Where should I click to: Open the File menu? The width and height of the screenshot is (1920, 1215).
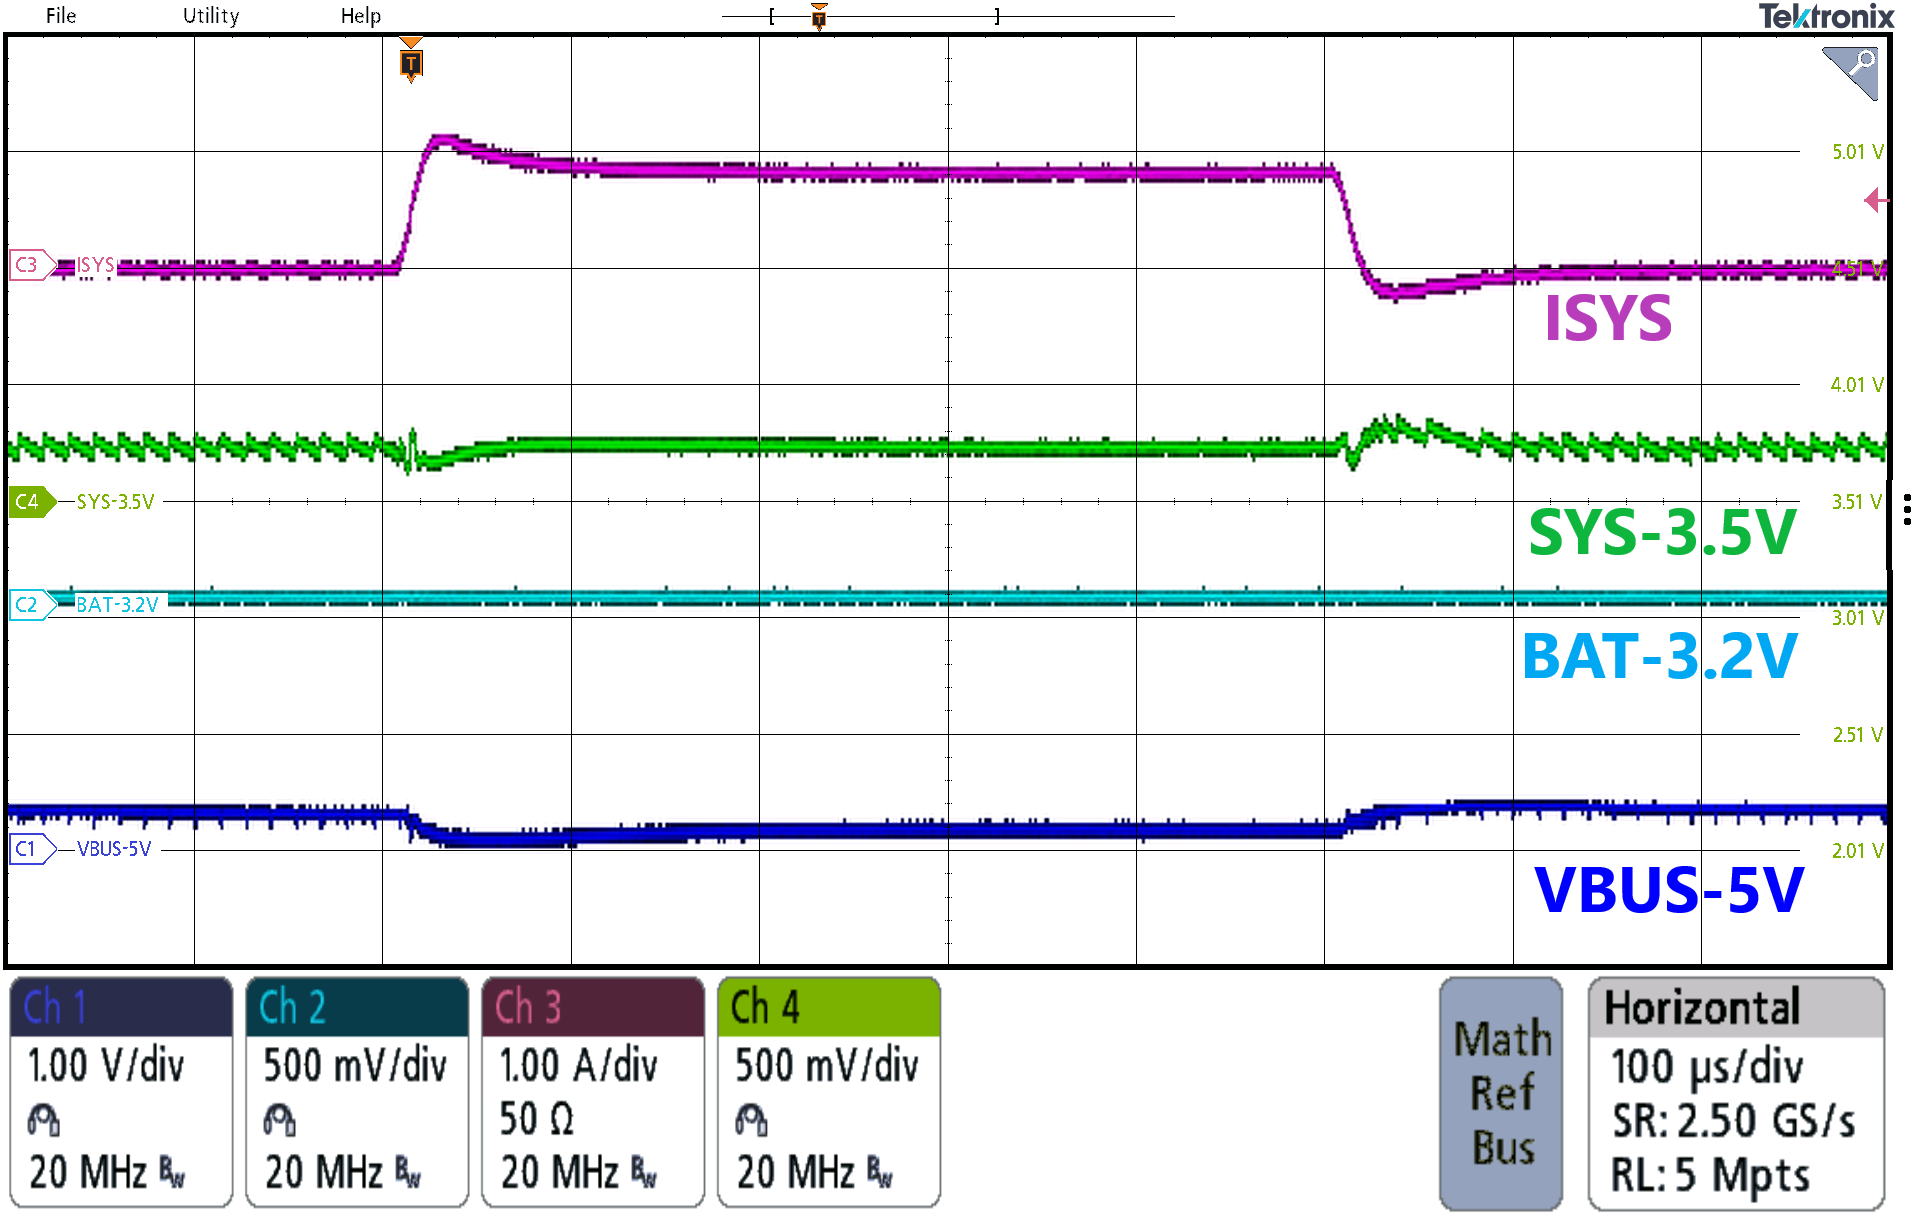point(60,15)
